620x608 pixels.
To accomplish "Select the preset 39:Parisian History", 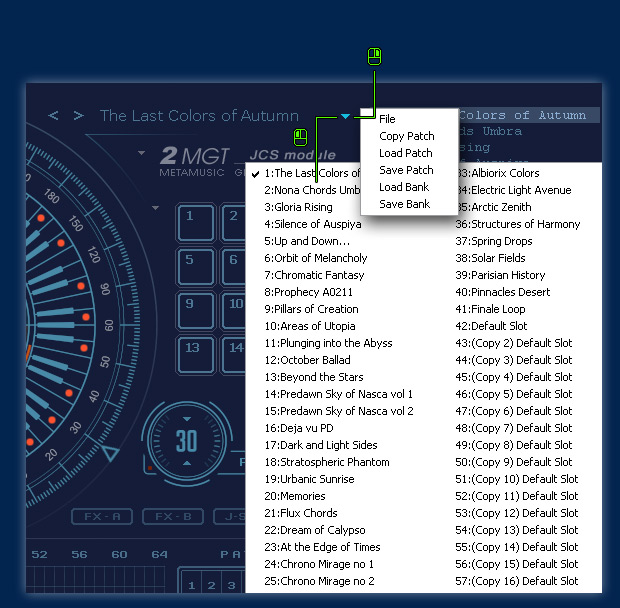I will tap(500, 275).
